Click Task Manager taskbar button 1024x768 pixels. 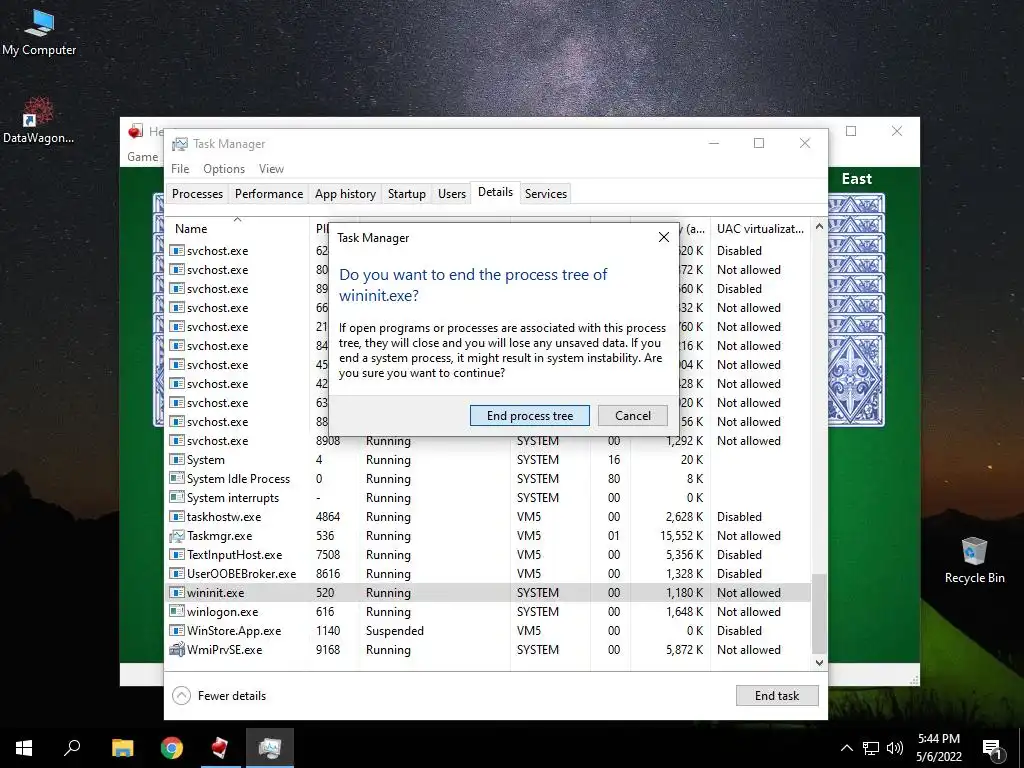(x=270, y=748)
